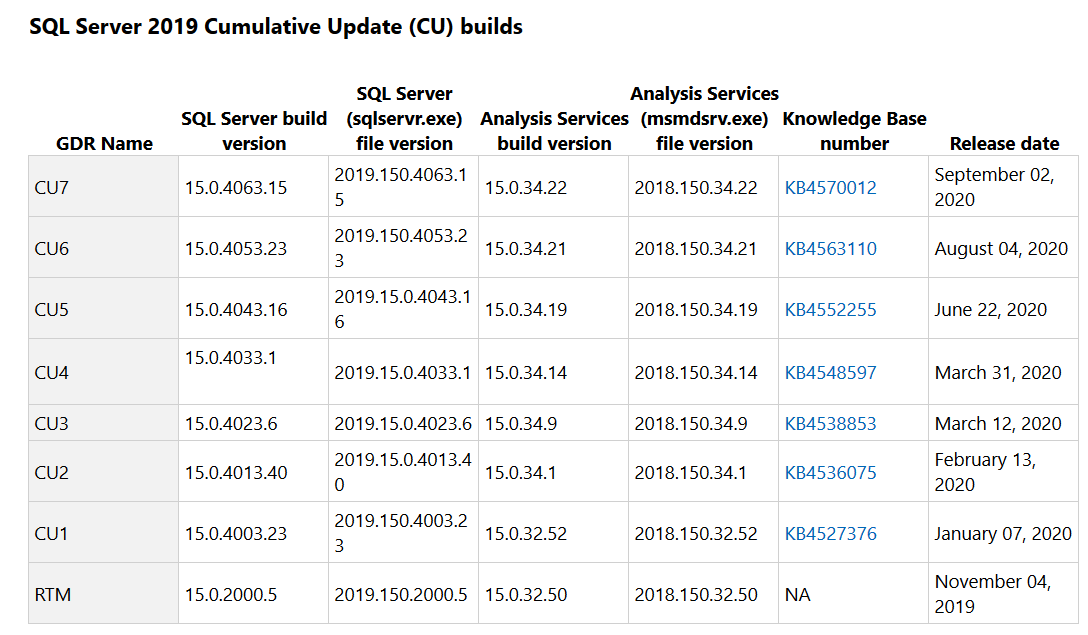
Task: Click the Knowledge Base number column header
Action: click(x=854, y=131)
